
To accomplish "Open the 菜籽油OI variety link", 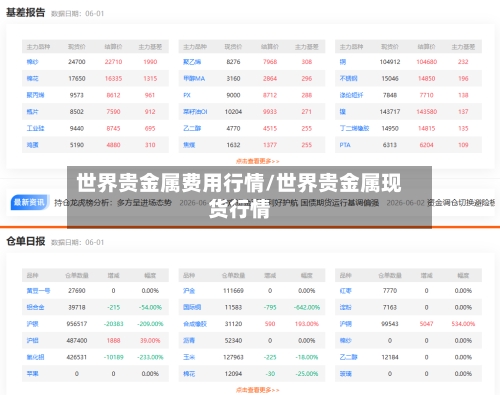I will coord(195,112).
